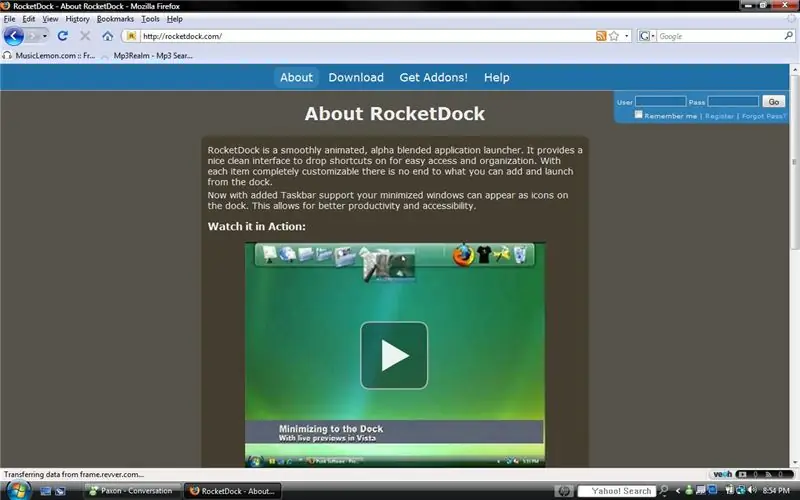The image size is (800, 500).
Task: Go to the Download page
Action: point(356,78)
